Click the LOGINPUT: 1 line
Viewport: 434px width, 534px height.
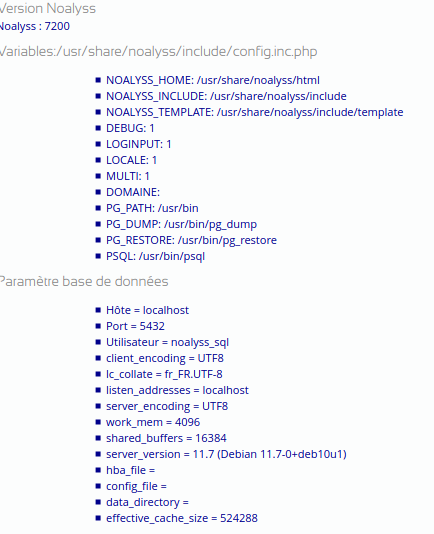click(139, 144)
